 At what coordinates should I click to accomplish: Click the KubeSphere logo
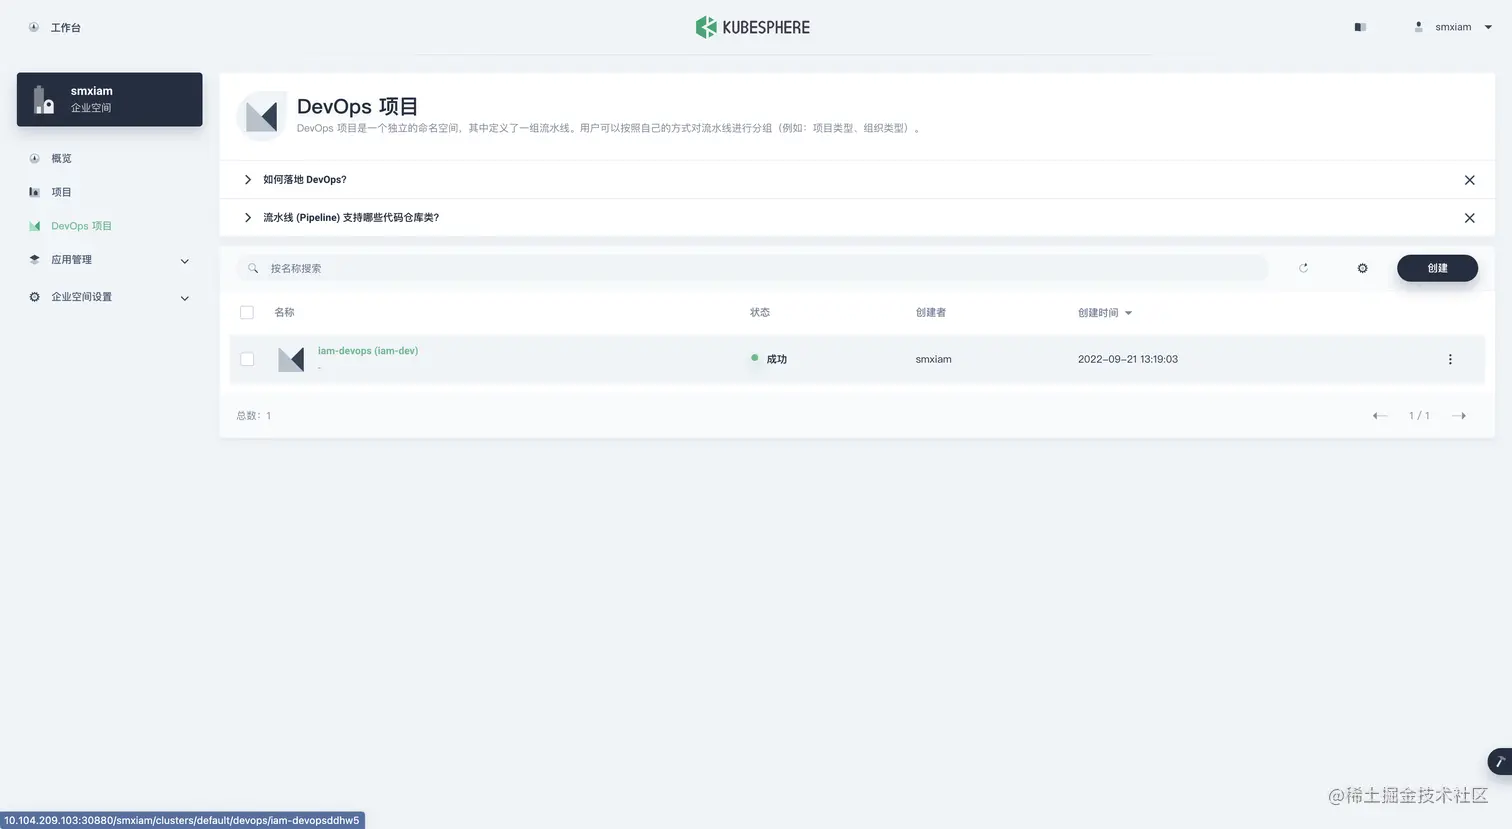753,27
